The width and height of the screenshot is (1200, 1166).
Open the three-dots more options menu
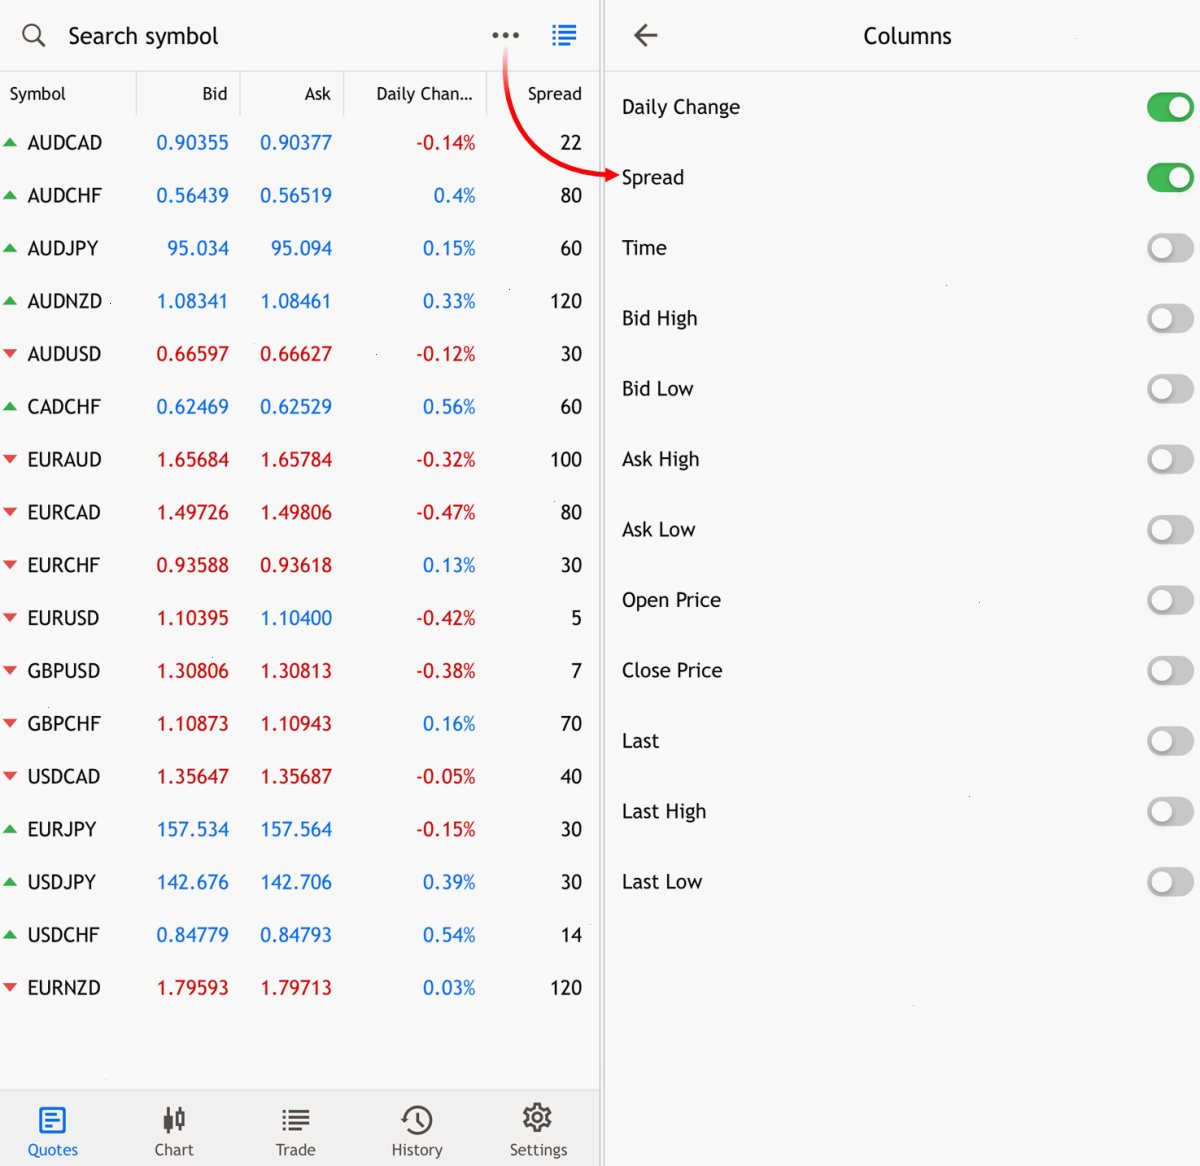tap(505, 35)
